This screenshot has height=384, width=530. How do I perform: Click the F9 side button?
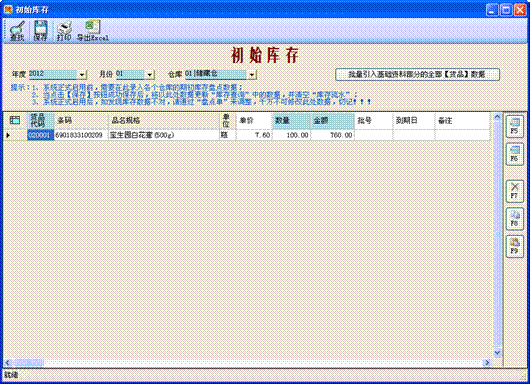(514, 246)
